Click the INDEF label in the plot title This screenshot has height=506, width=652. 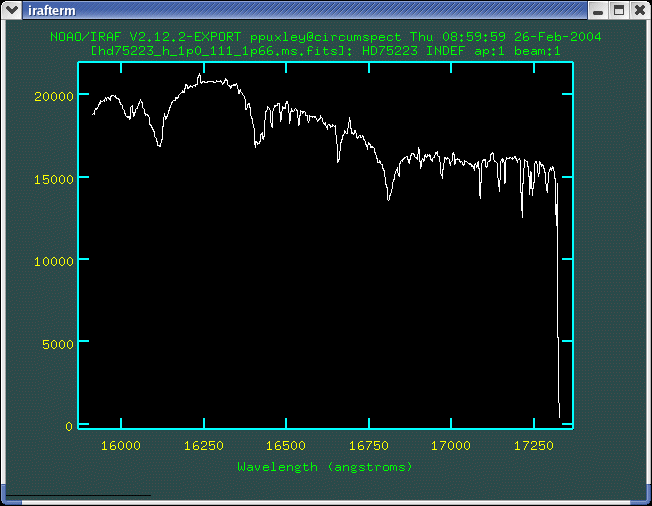click(x=445, y=51)
